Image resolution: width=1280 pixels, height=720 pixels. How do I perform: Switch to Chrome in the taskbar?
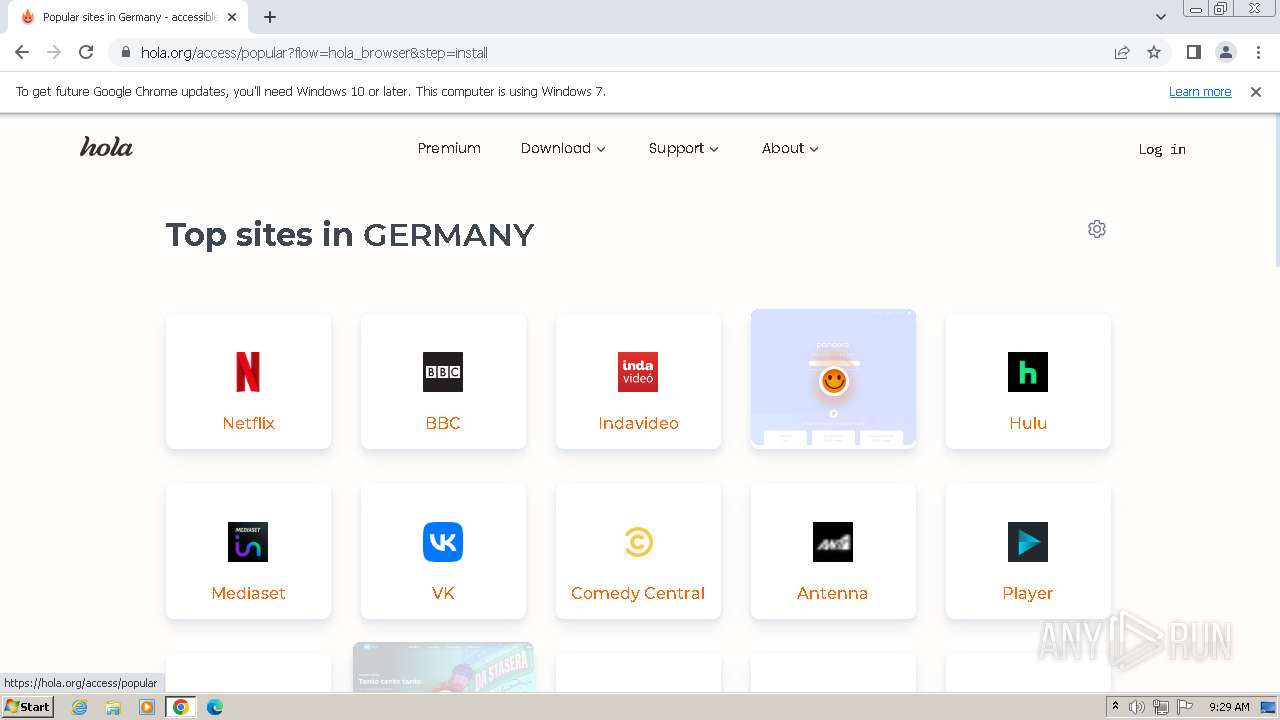click(x=181, y=707)
